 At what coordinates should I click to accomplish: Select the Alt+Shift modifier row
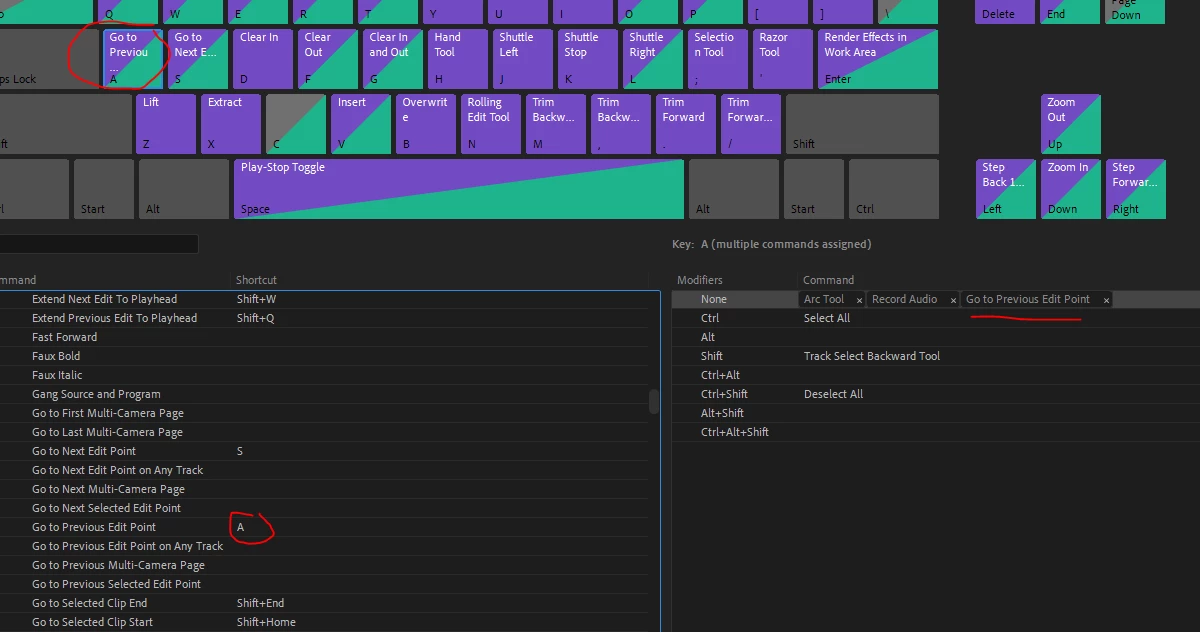(x=935, y=413)
